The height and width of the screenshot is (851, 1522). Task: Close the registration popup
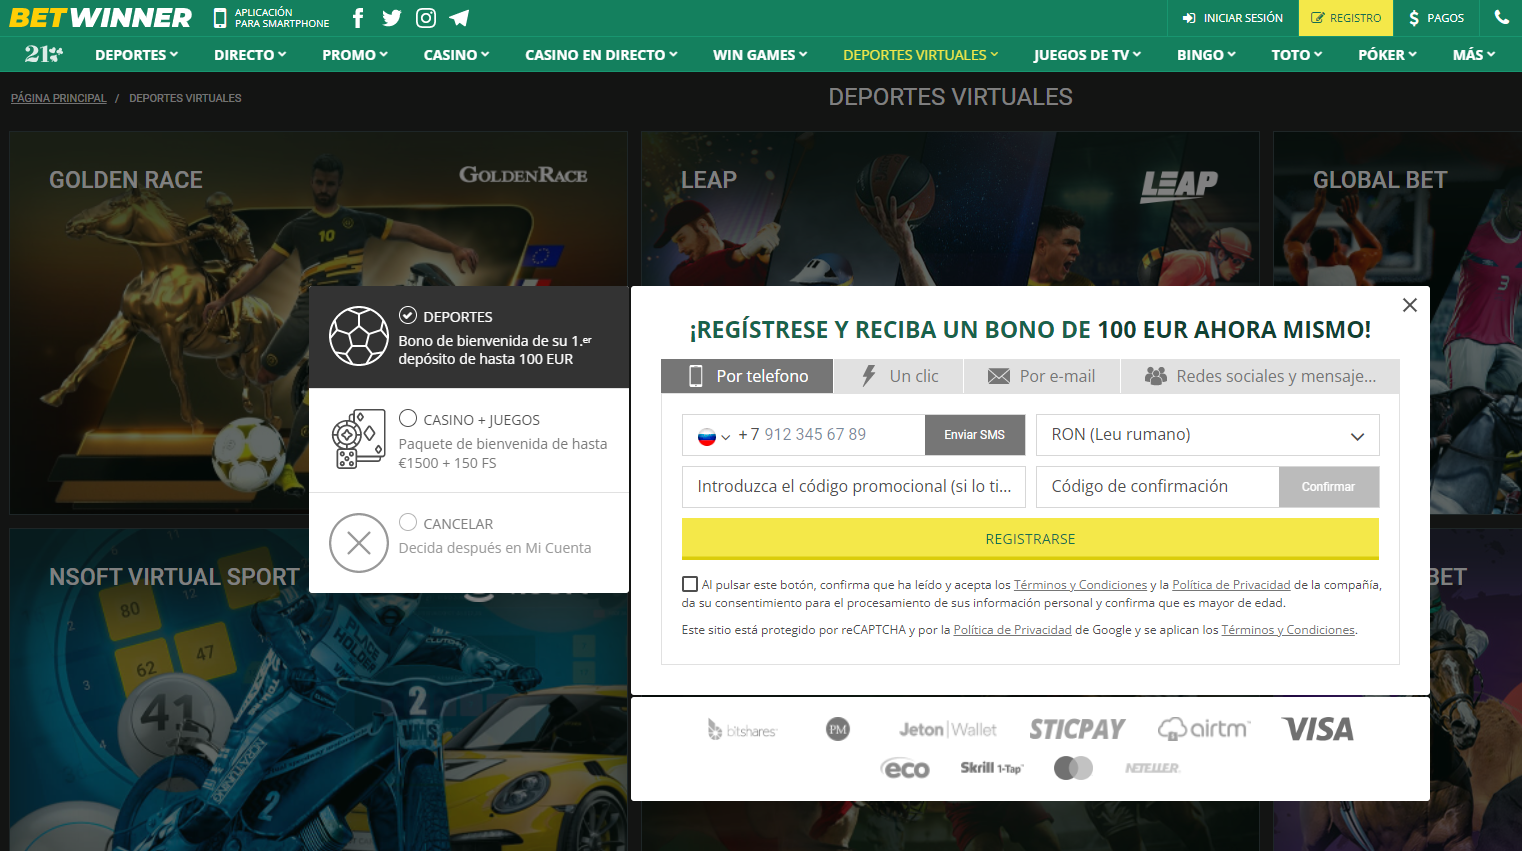pyautogui.click(x=1410, y=305)
